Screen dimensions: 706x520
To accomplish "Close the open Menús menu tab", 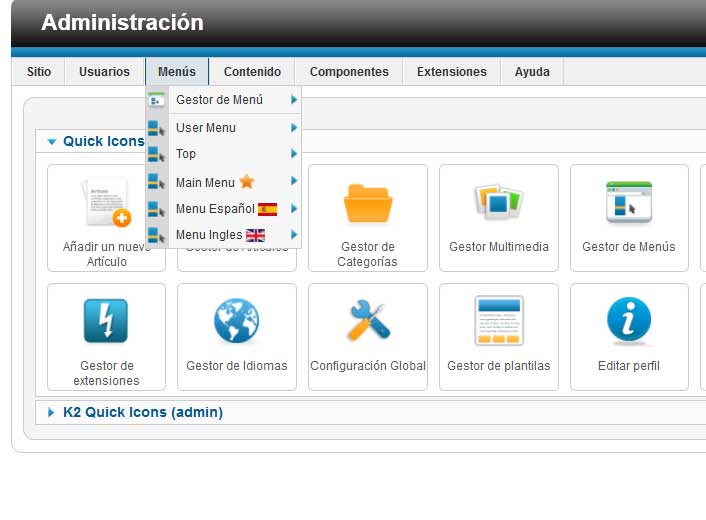I will pyautogui.click(x=177, y=72).
